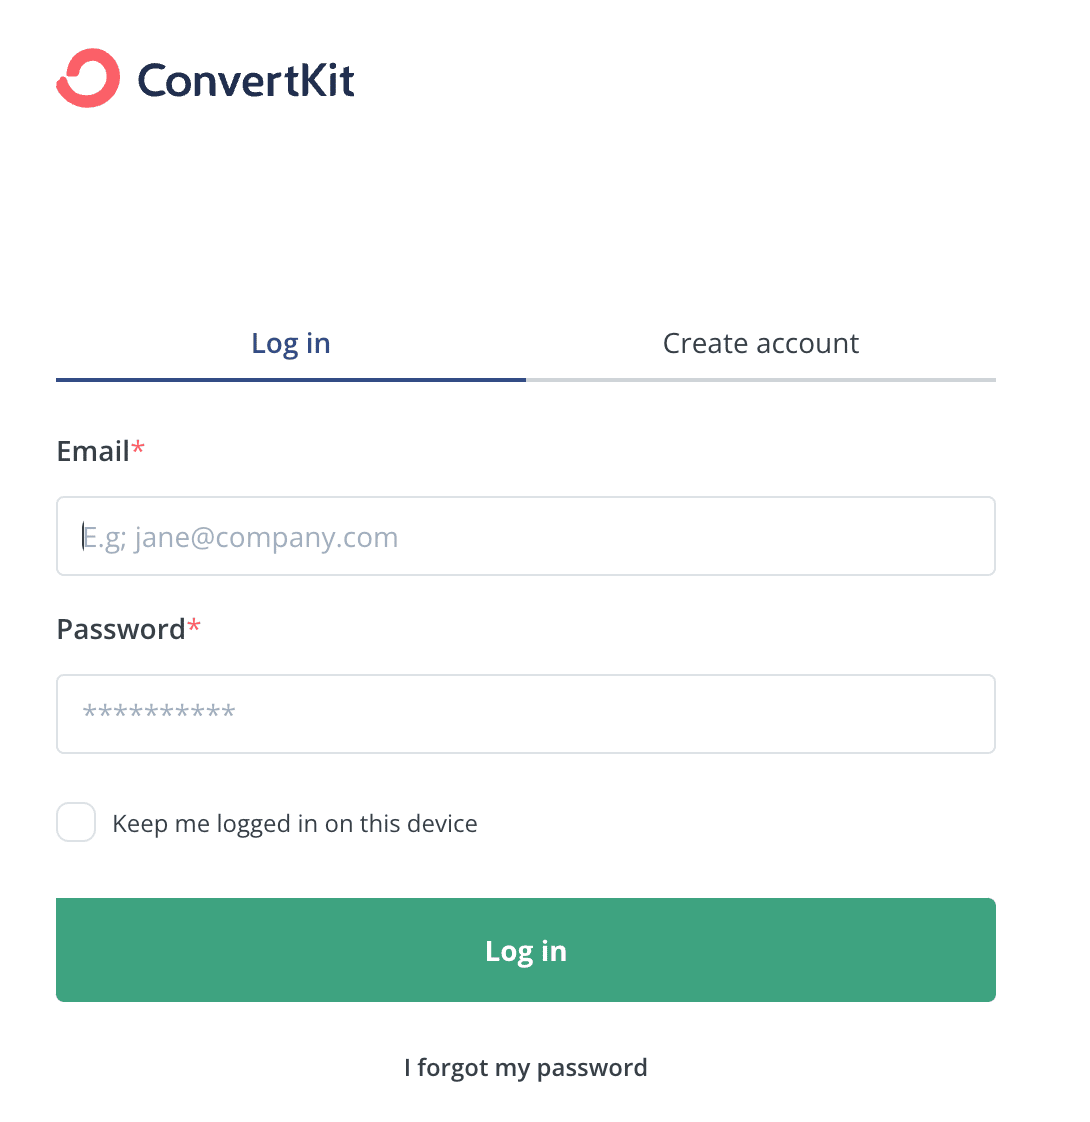The height and width of the screenshot is (1122, 1090).
Task: Click the 'Keep me logged in on this device' label
Action: (x=295, y=824)
